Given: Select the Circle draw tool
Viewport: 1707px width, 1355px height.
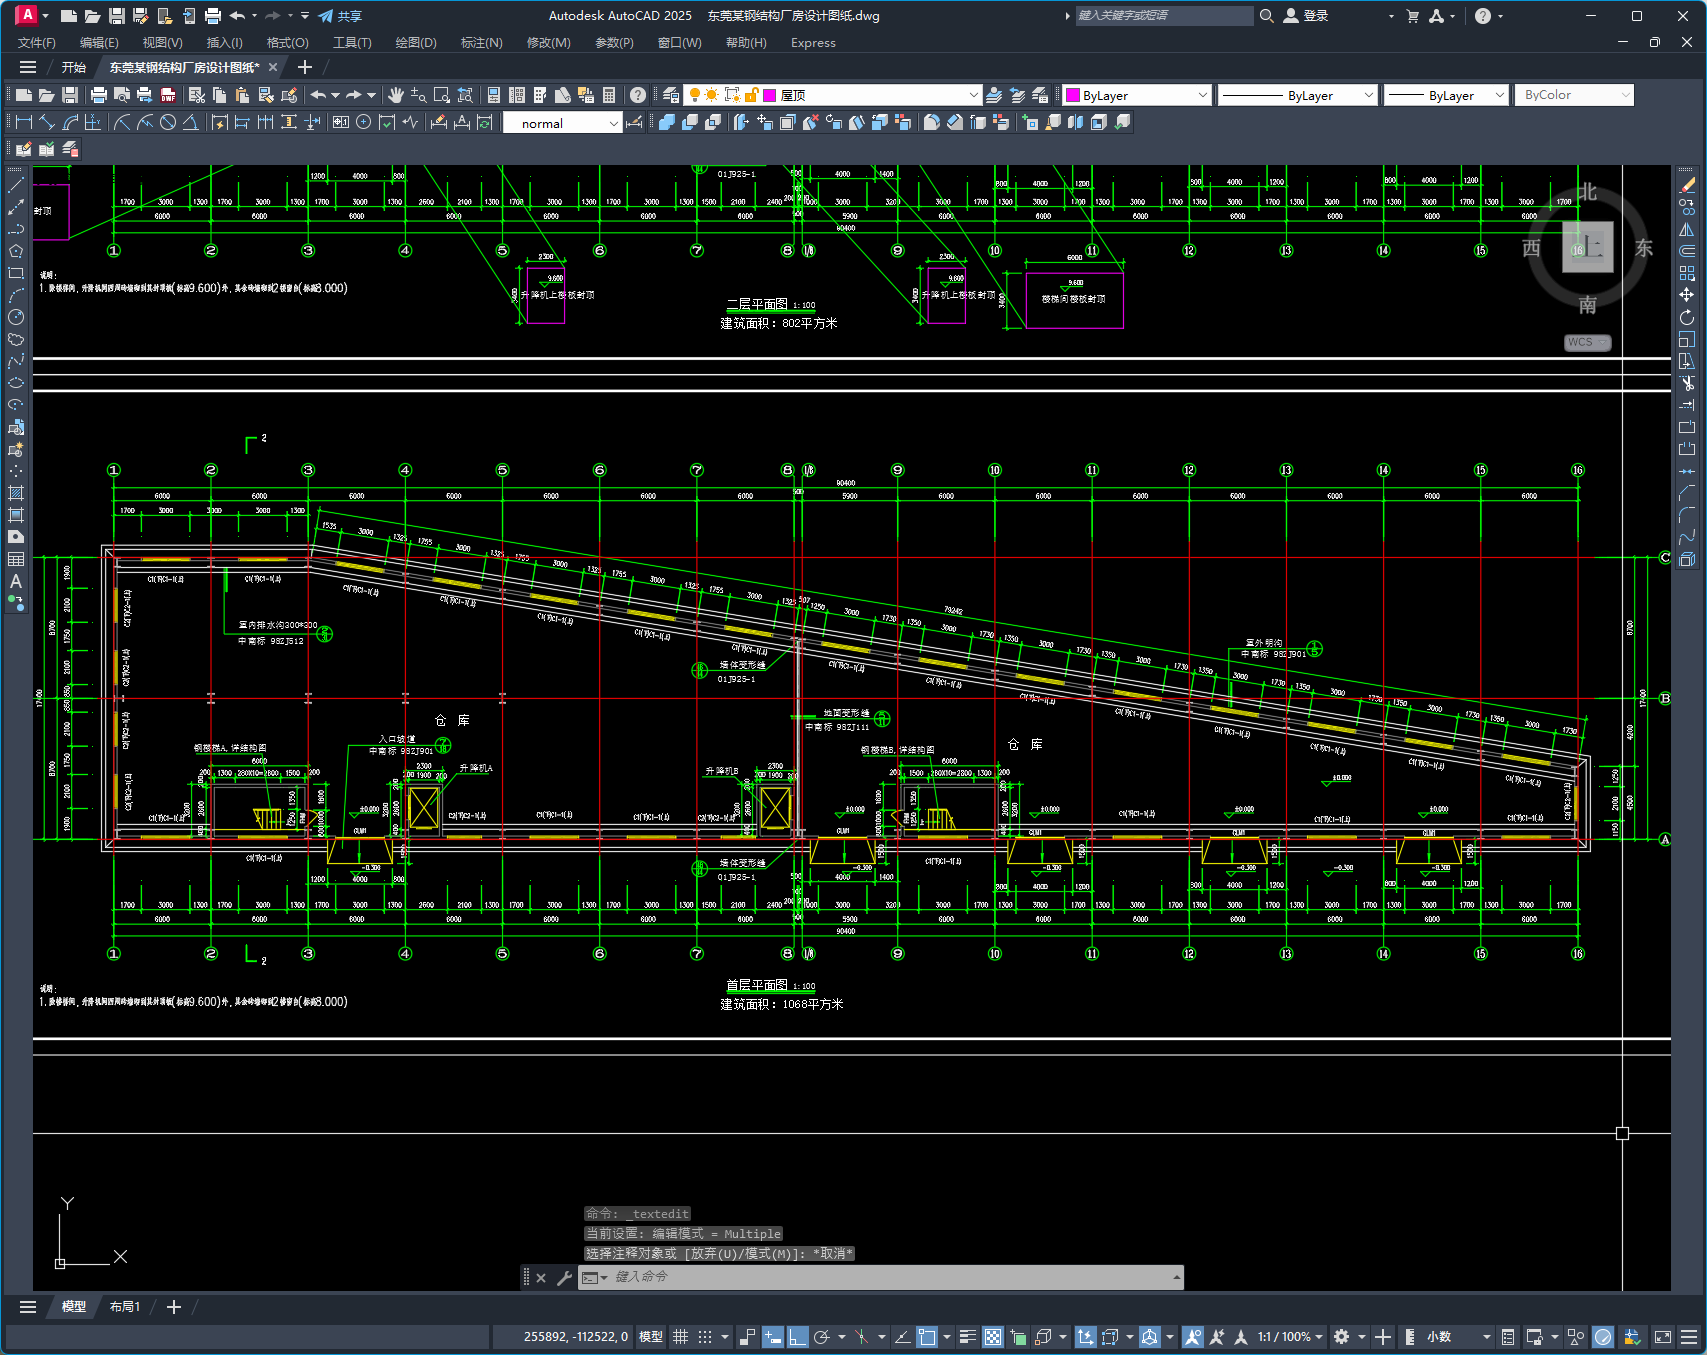Looking at the screenshot, I should (x=16, y=317).
